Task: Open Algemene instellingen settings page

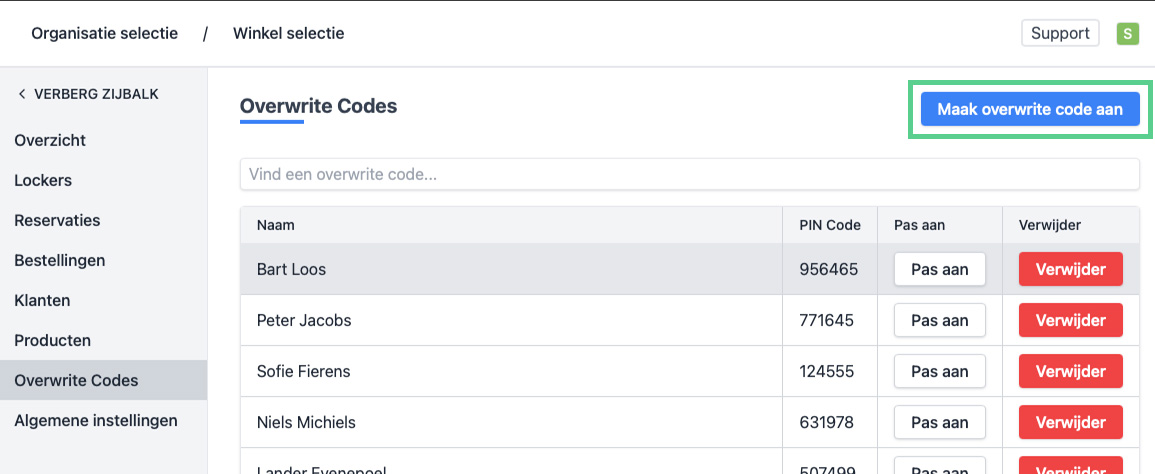Action: point(95,420)
